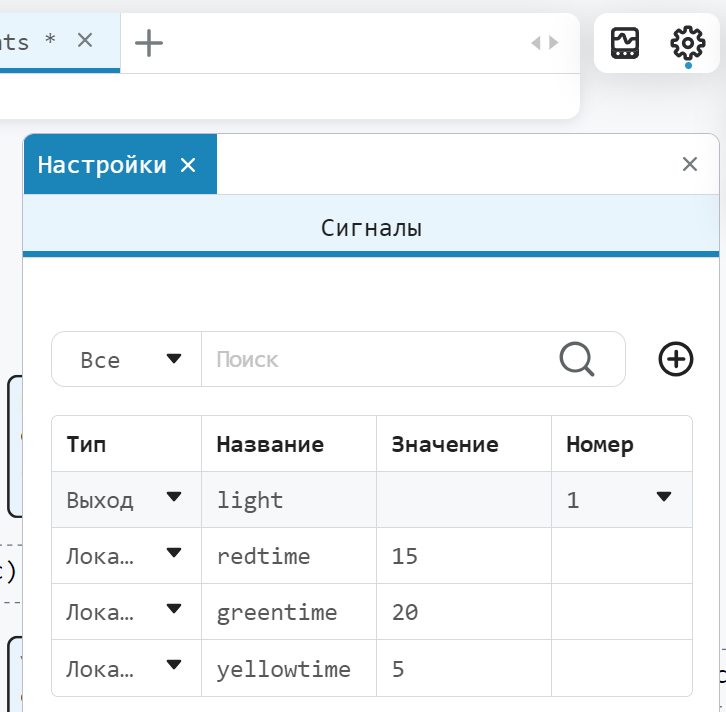726x712 pixels.
Task: Select the Сигналы section tab
Action: [371, 228]
